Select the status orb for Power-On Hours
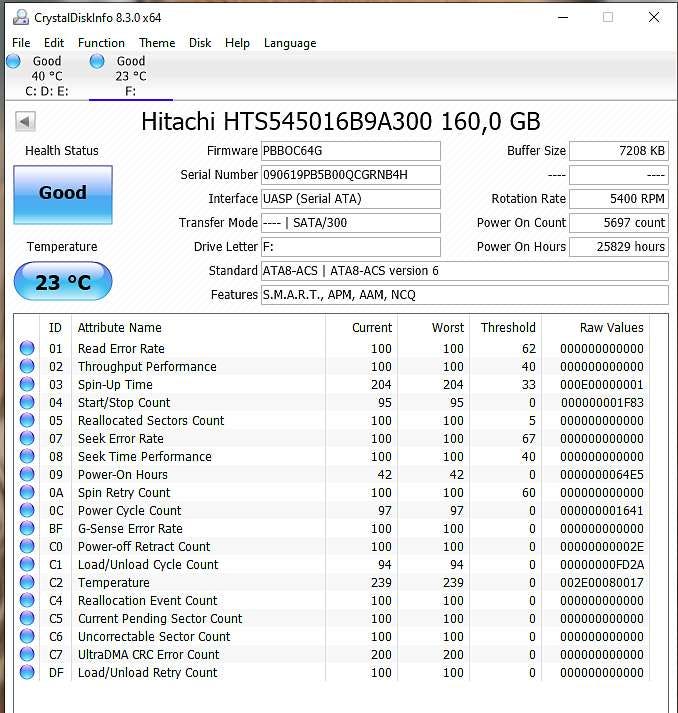This screenshot has width=678, height=713. 27,475
